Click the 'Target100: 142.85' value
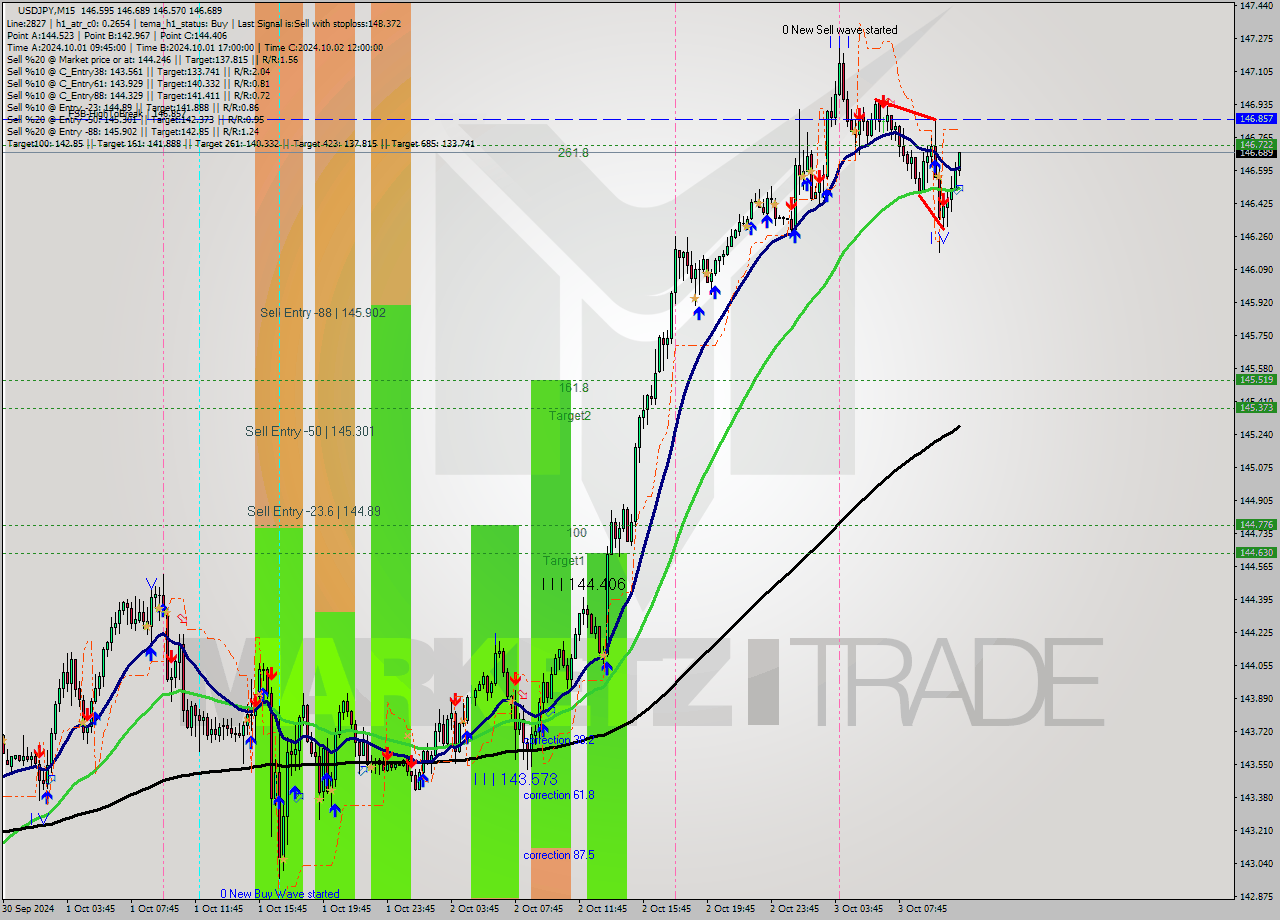The width and height of the screenshot is (1280, 920). 44,144
